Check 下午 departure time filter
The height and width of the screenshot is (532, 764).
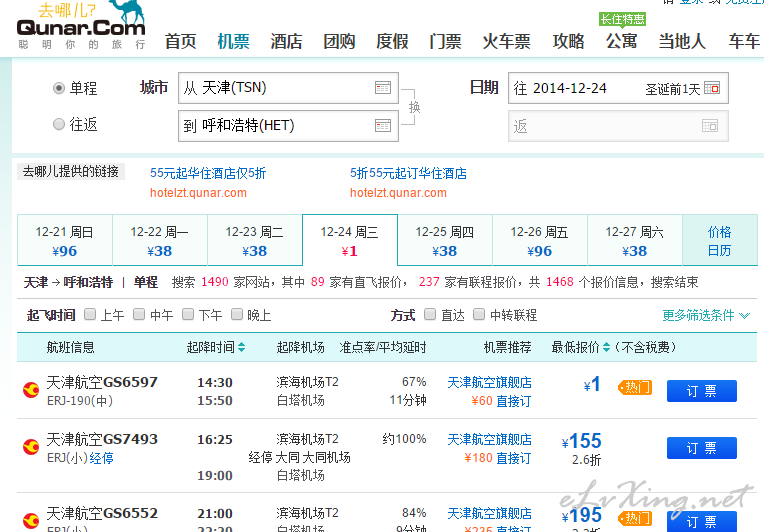click(188, 314)
